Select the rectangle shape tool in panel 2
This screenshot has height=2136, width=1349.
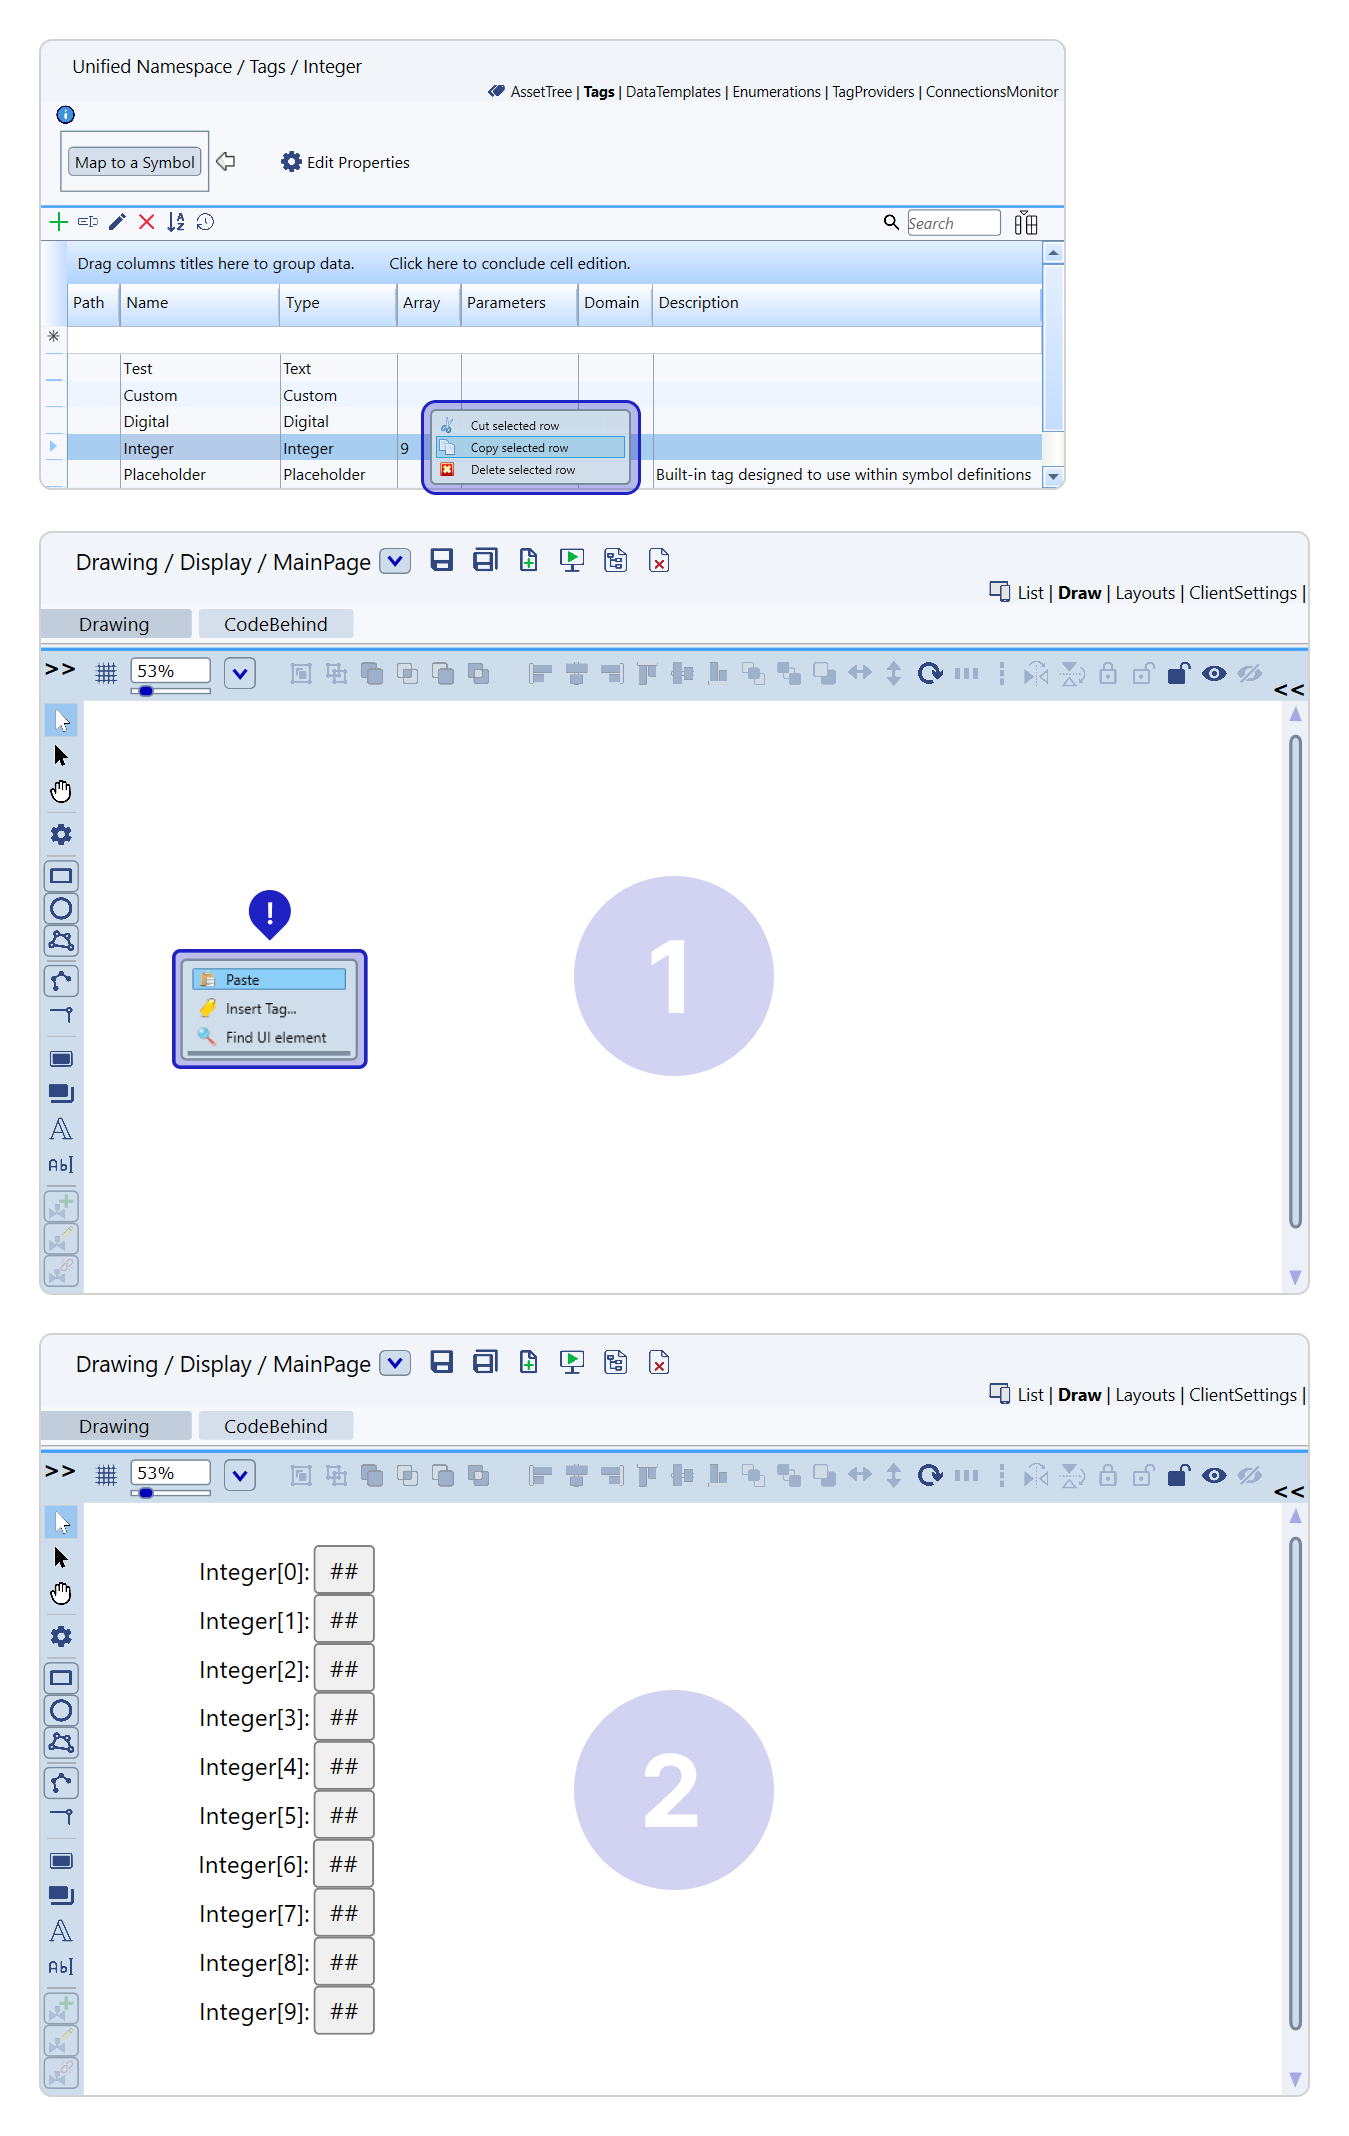[61, 1678]
